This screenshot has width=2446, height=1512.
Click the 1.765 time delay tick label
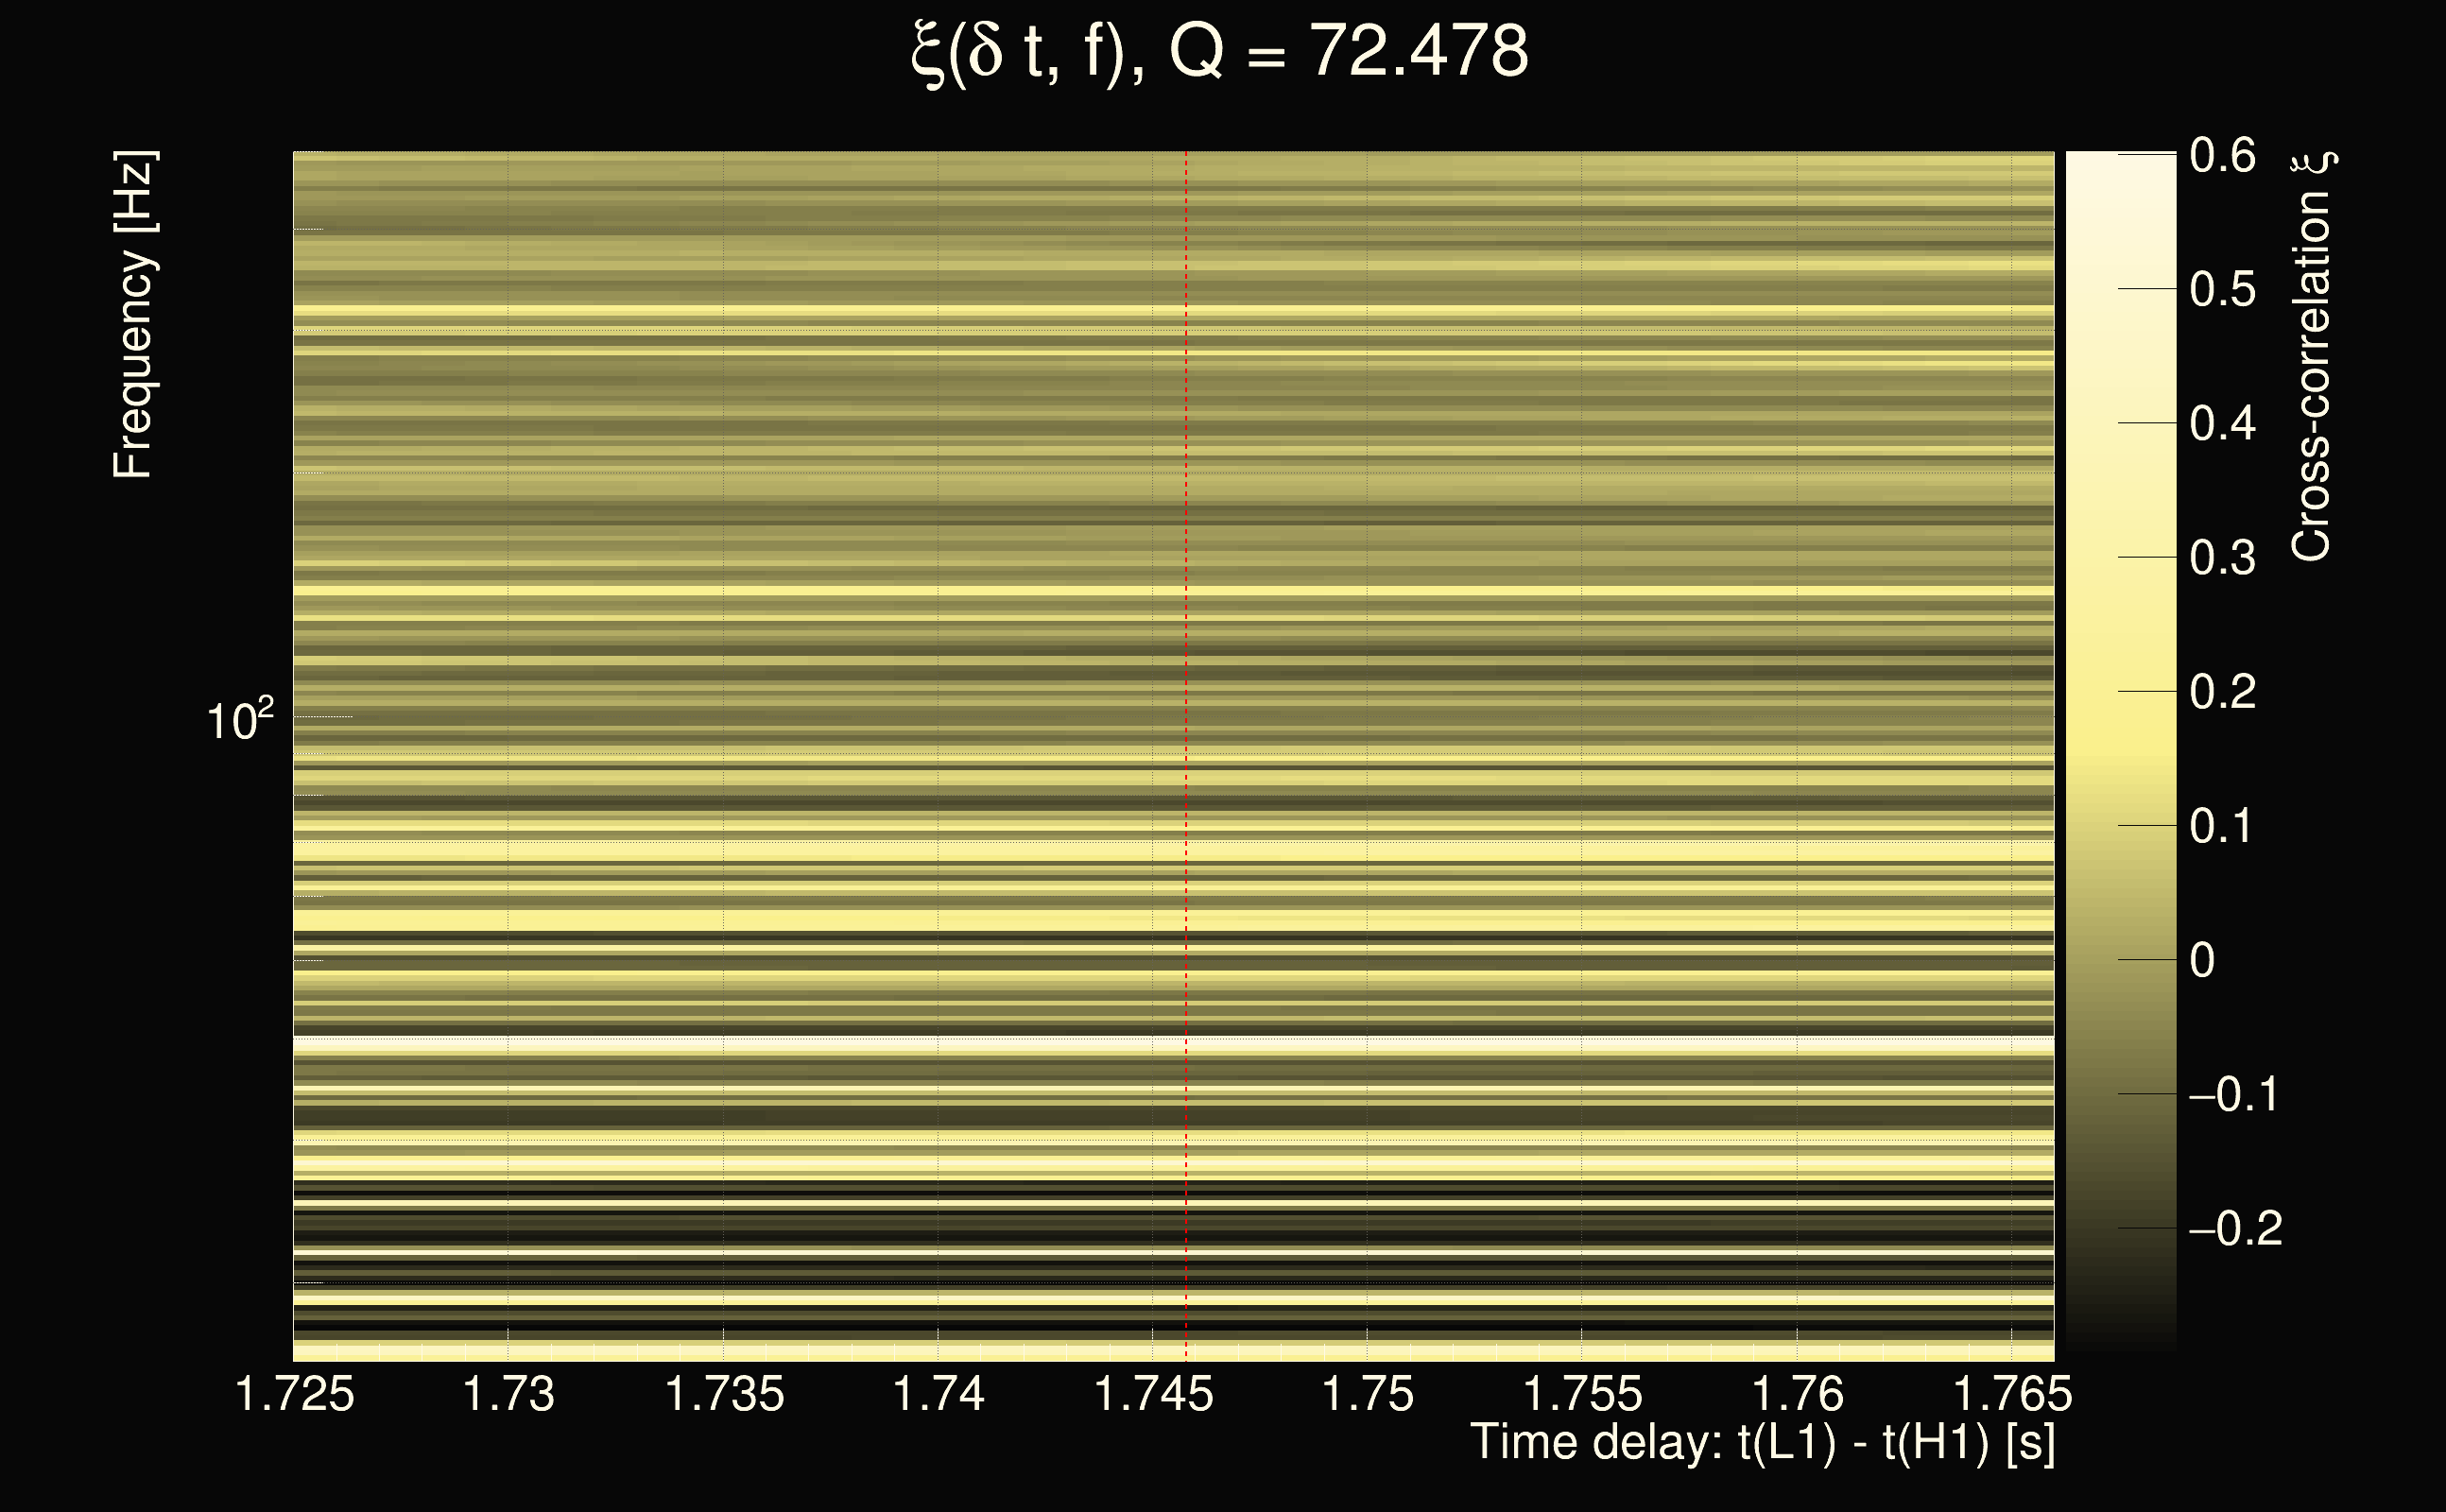[x=2012, y=1394]
